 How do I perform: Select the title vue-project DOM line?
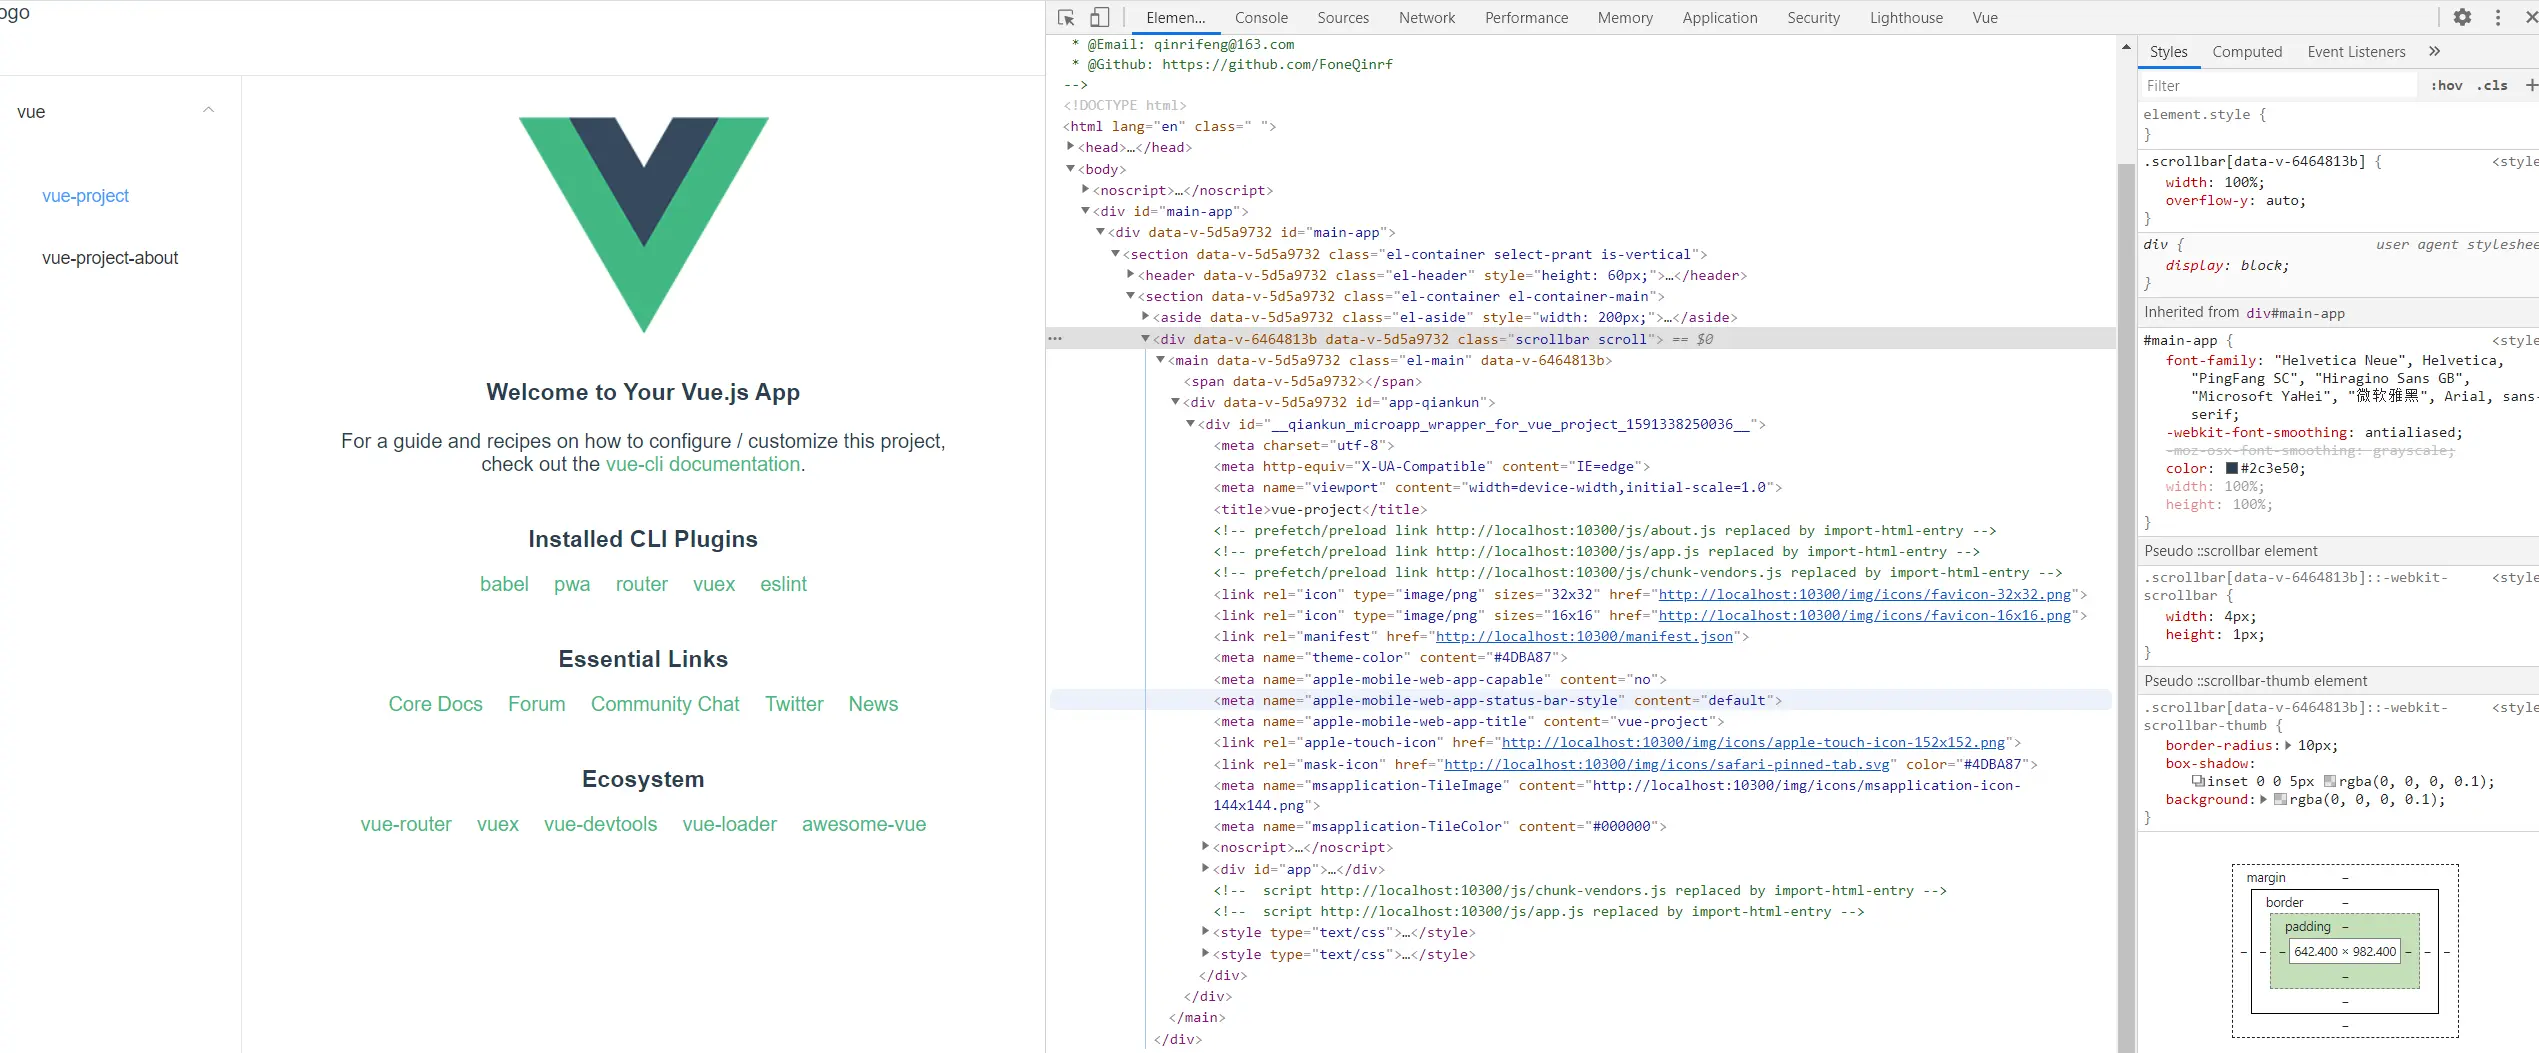[x=1320, y=509]
